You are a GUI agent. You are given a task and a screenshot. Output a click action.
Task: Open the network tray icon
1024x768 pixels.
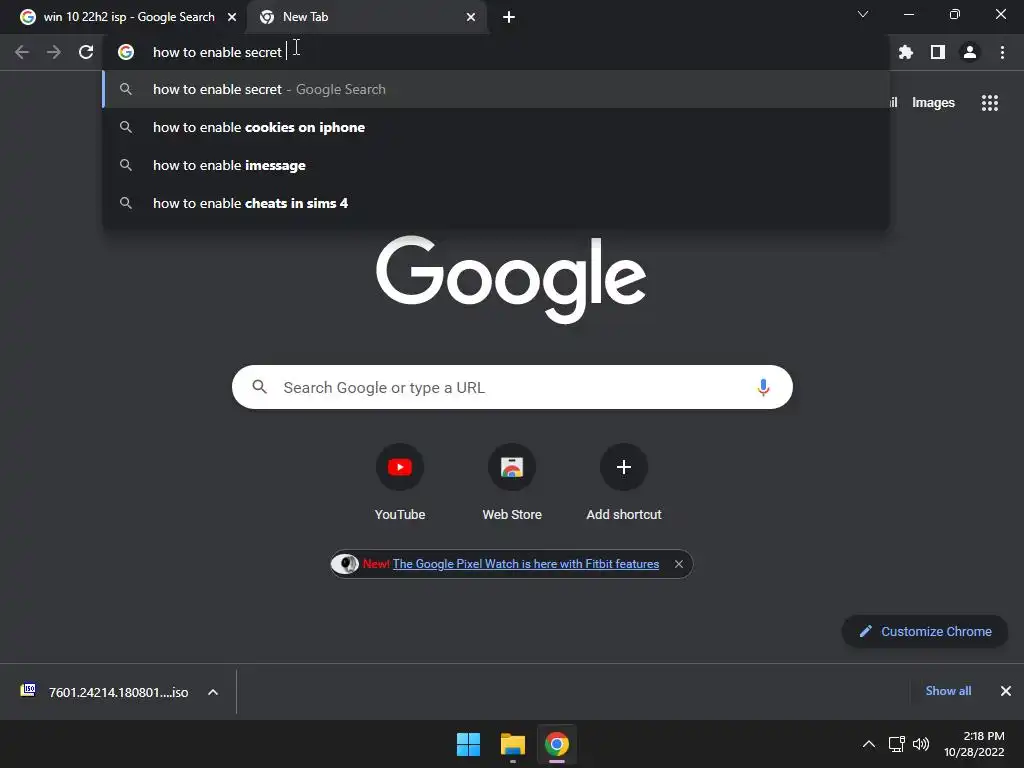point(897,744)
